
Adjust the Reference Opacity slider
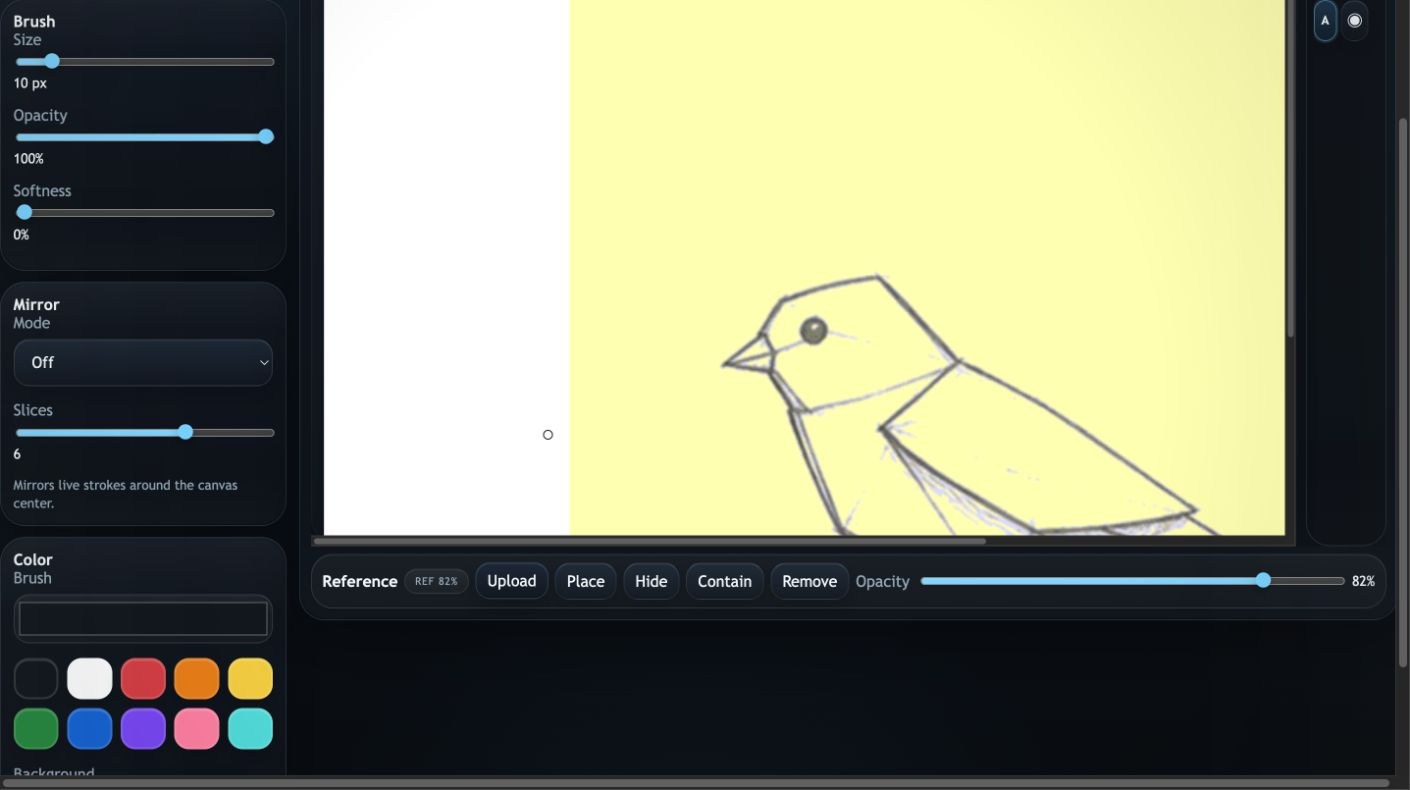click(x=1132, y=581)
